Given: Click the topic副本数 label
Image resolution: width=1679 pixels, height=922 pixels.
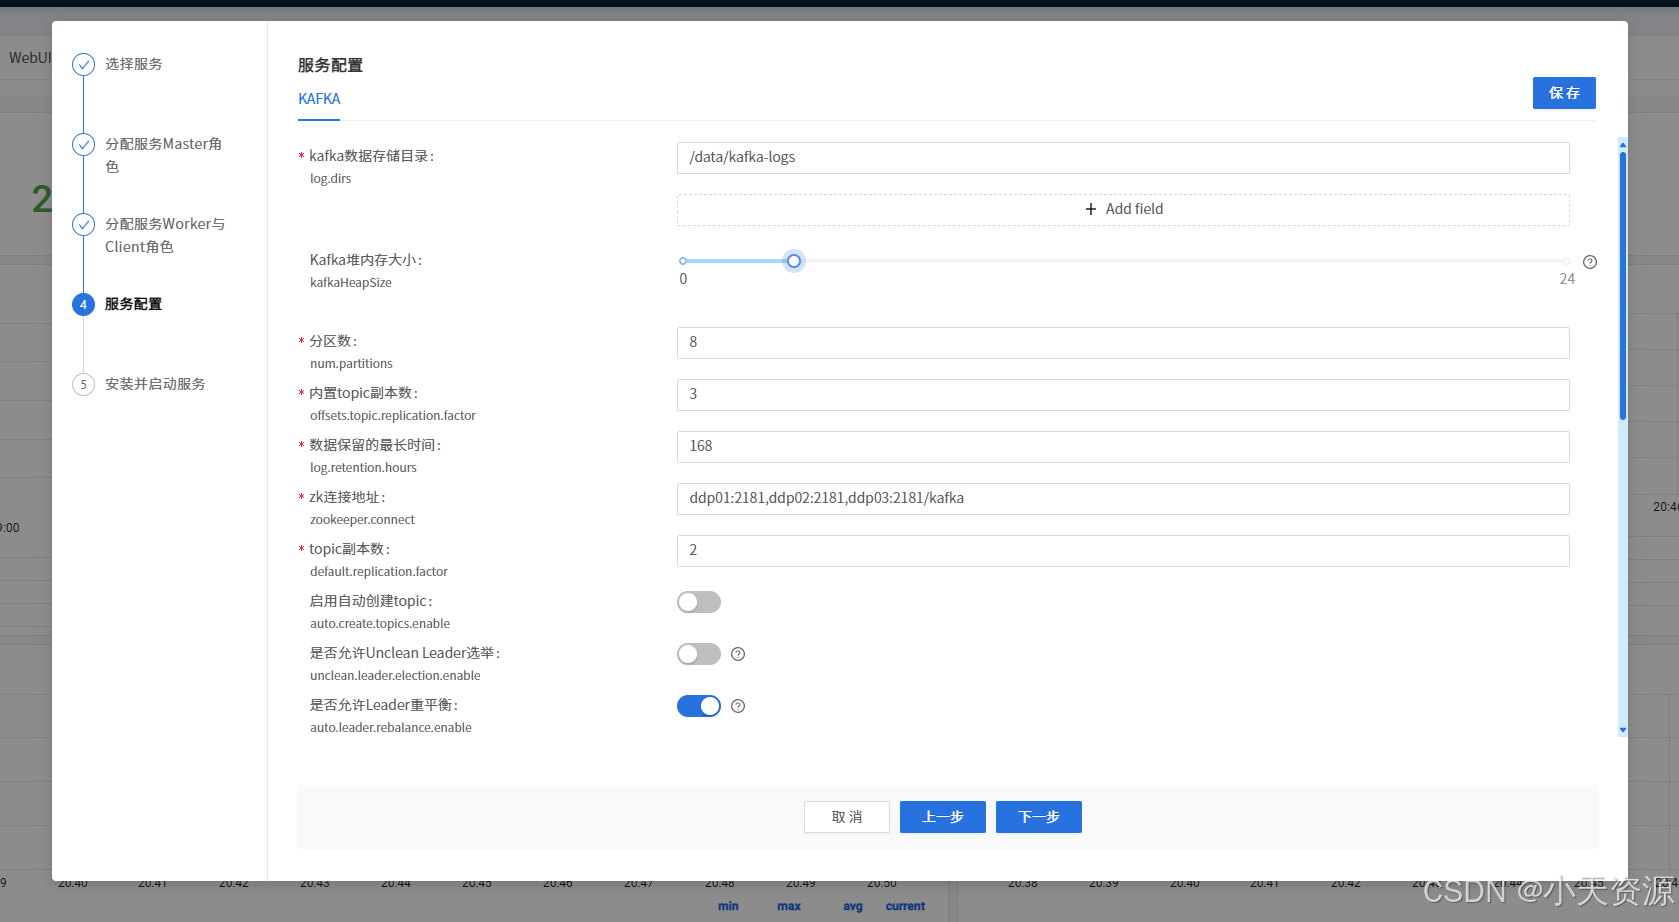Looking at the screenshot, I should (x=350, y=549).
